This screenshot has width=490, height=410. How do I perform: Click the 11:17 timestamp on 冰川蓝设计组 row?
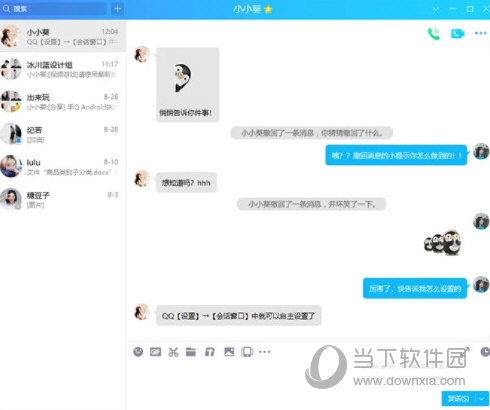[x=110, y=64]
